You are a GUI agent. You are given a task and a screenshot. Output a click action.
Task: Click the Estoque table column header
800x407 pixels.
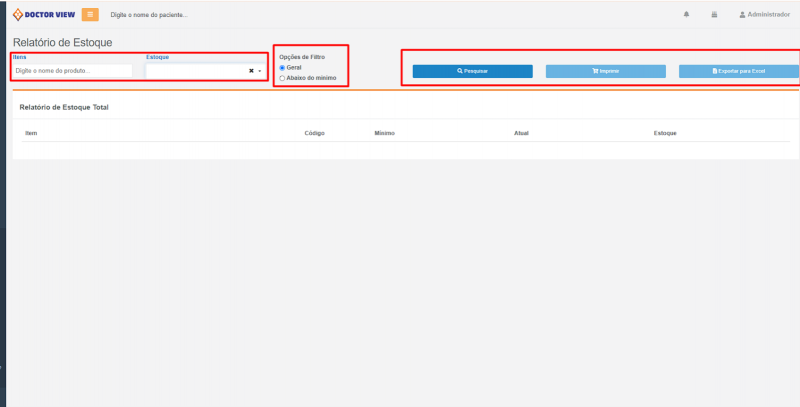click(x=665, y=133)
